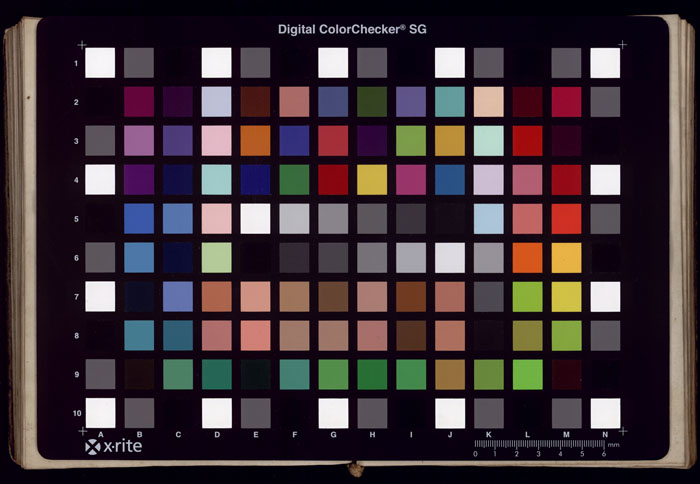The width and height of the screenshot is (700, 484).
Task: Select the yellow patch at M7
Action: (566, 296)
